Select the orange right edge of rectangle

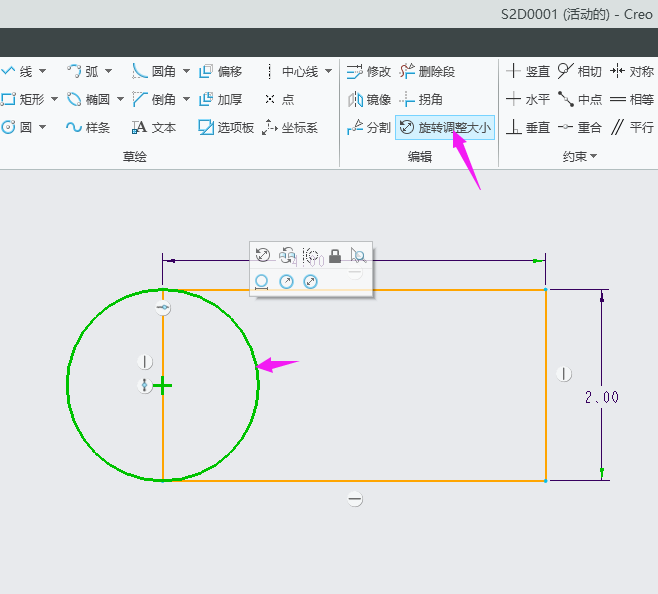pos(546,385)
